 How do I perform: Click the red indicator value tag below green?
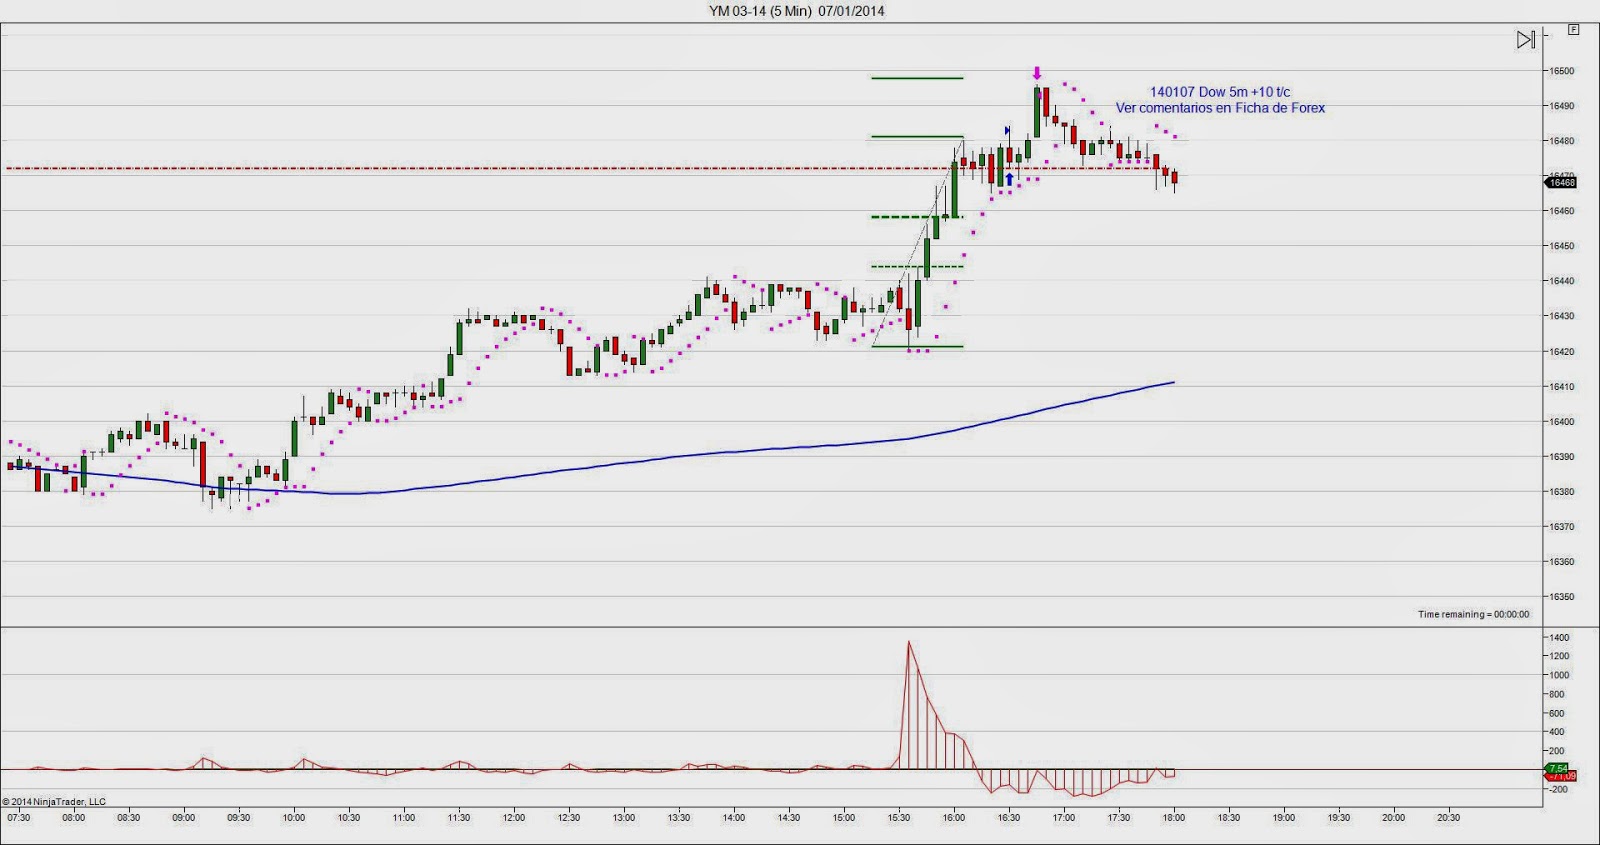(x=1560, y=777)
